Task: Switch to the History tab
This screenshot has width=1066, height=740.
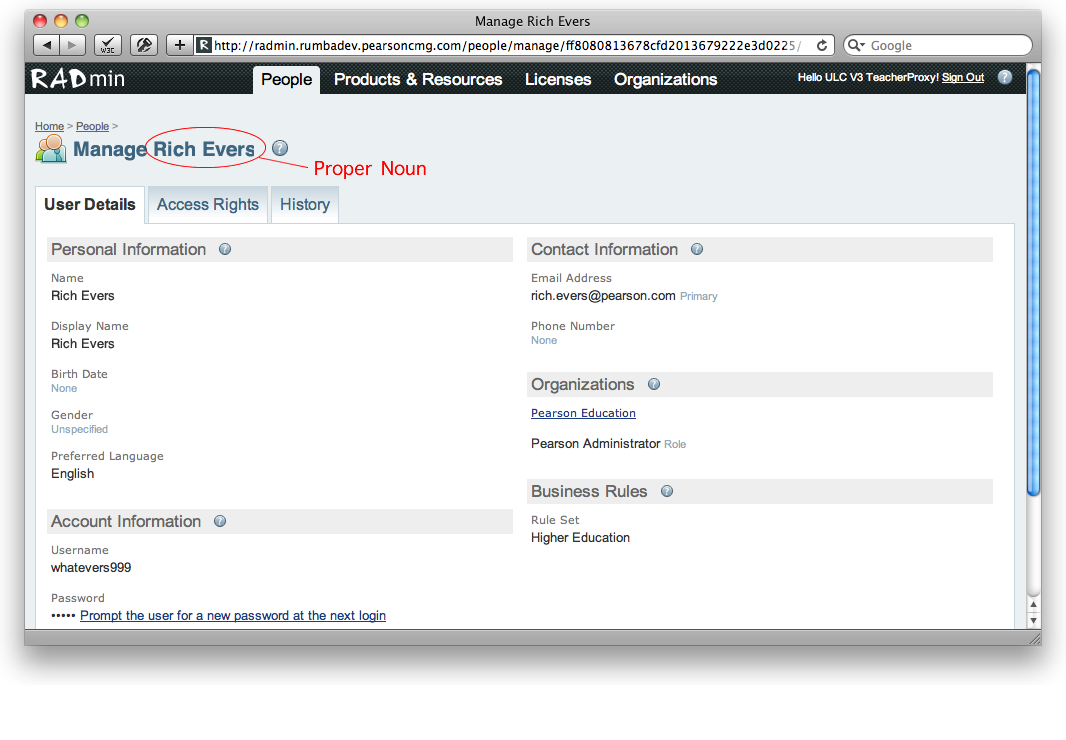Action: (x=305, y=205)
